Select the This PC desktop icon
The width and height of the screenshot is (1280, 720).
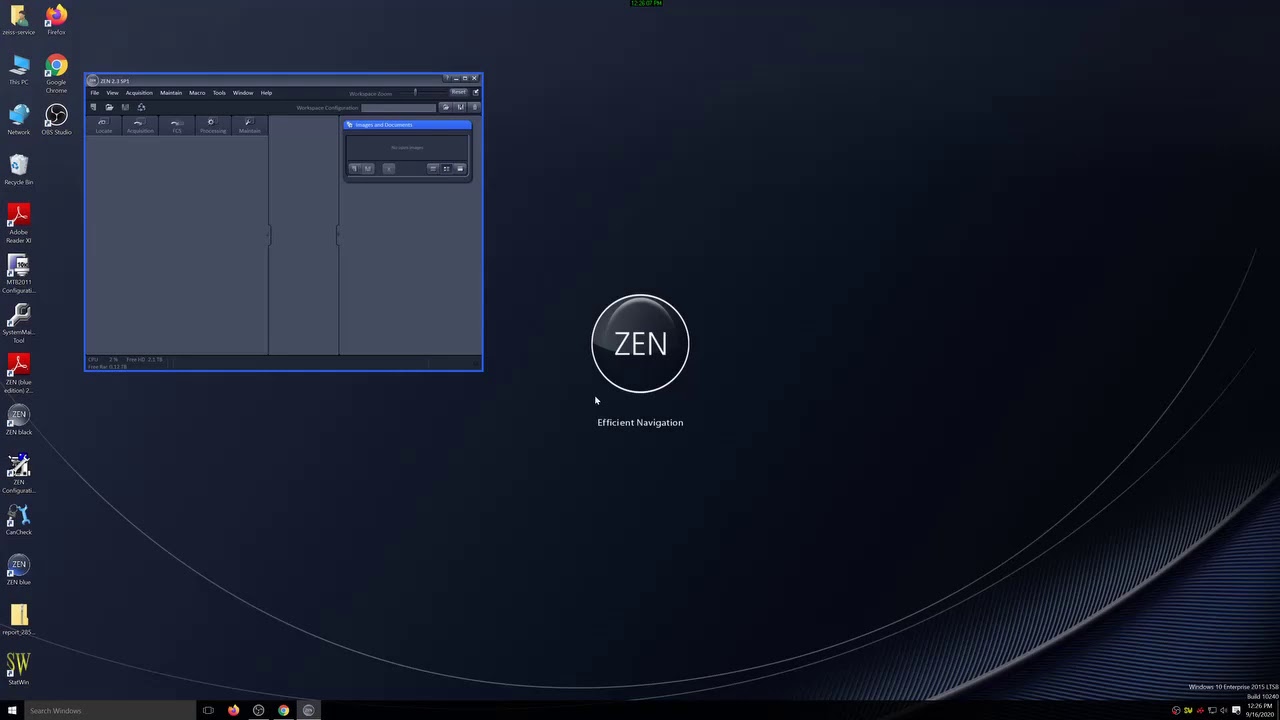(x=19, y=70)
